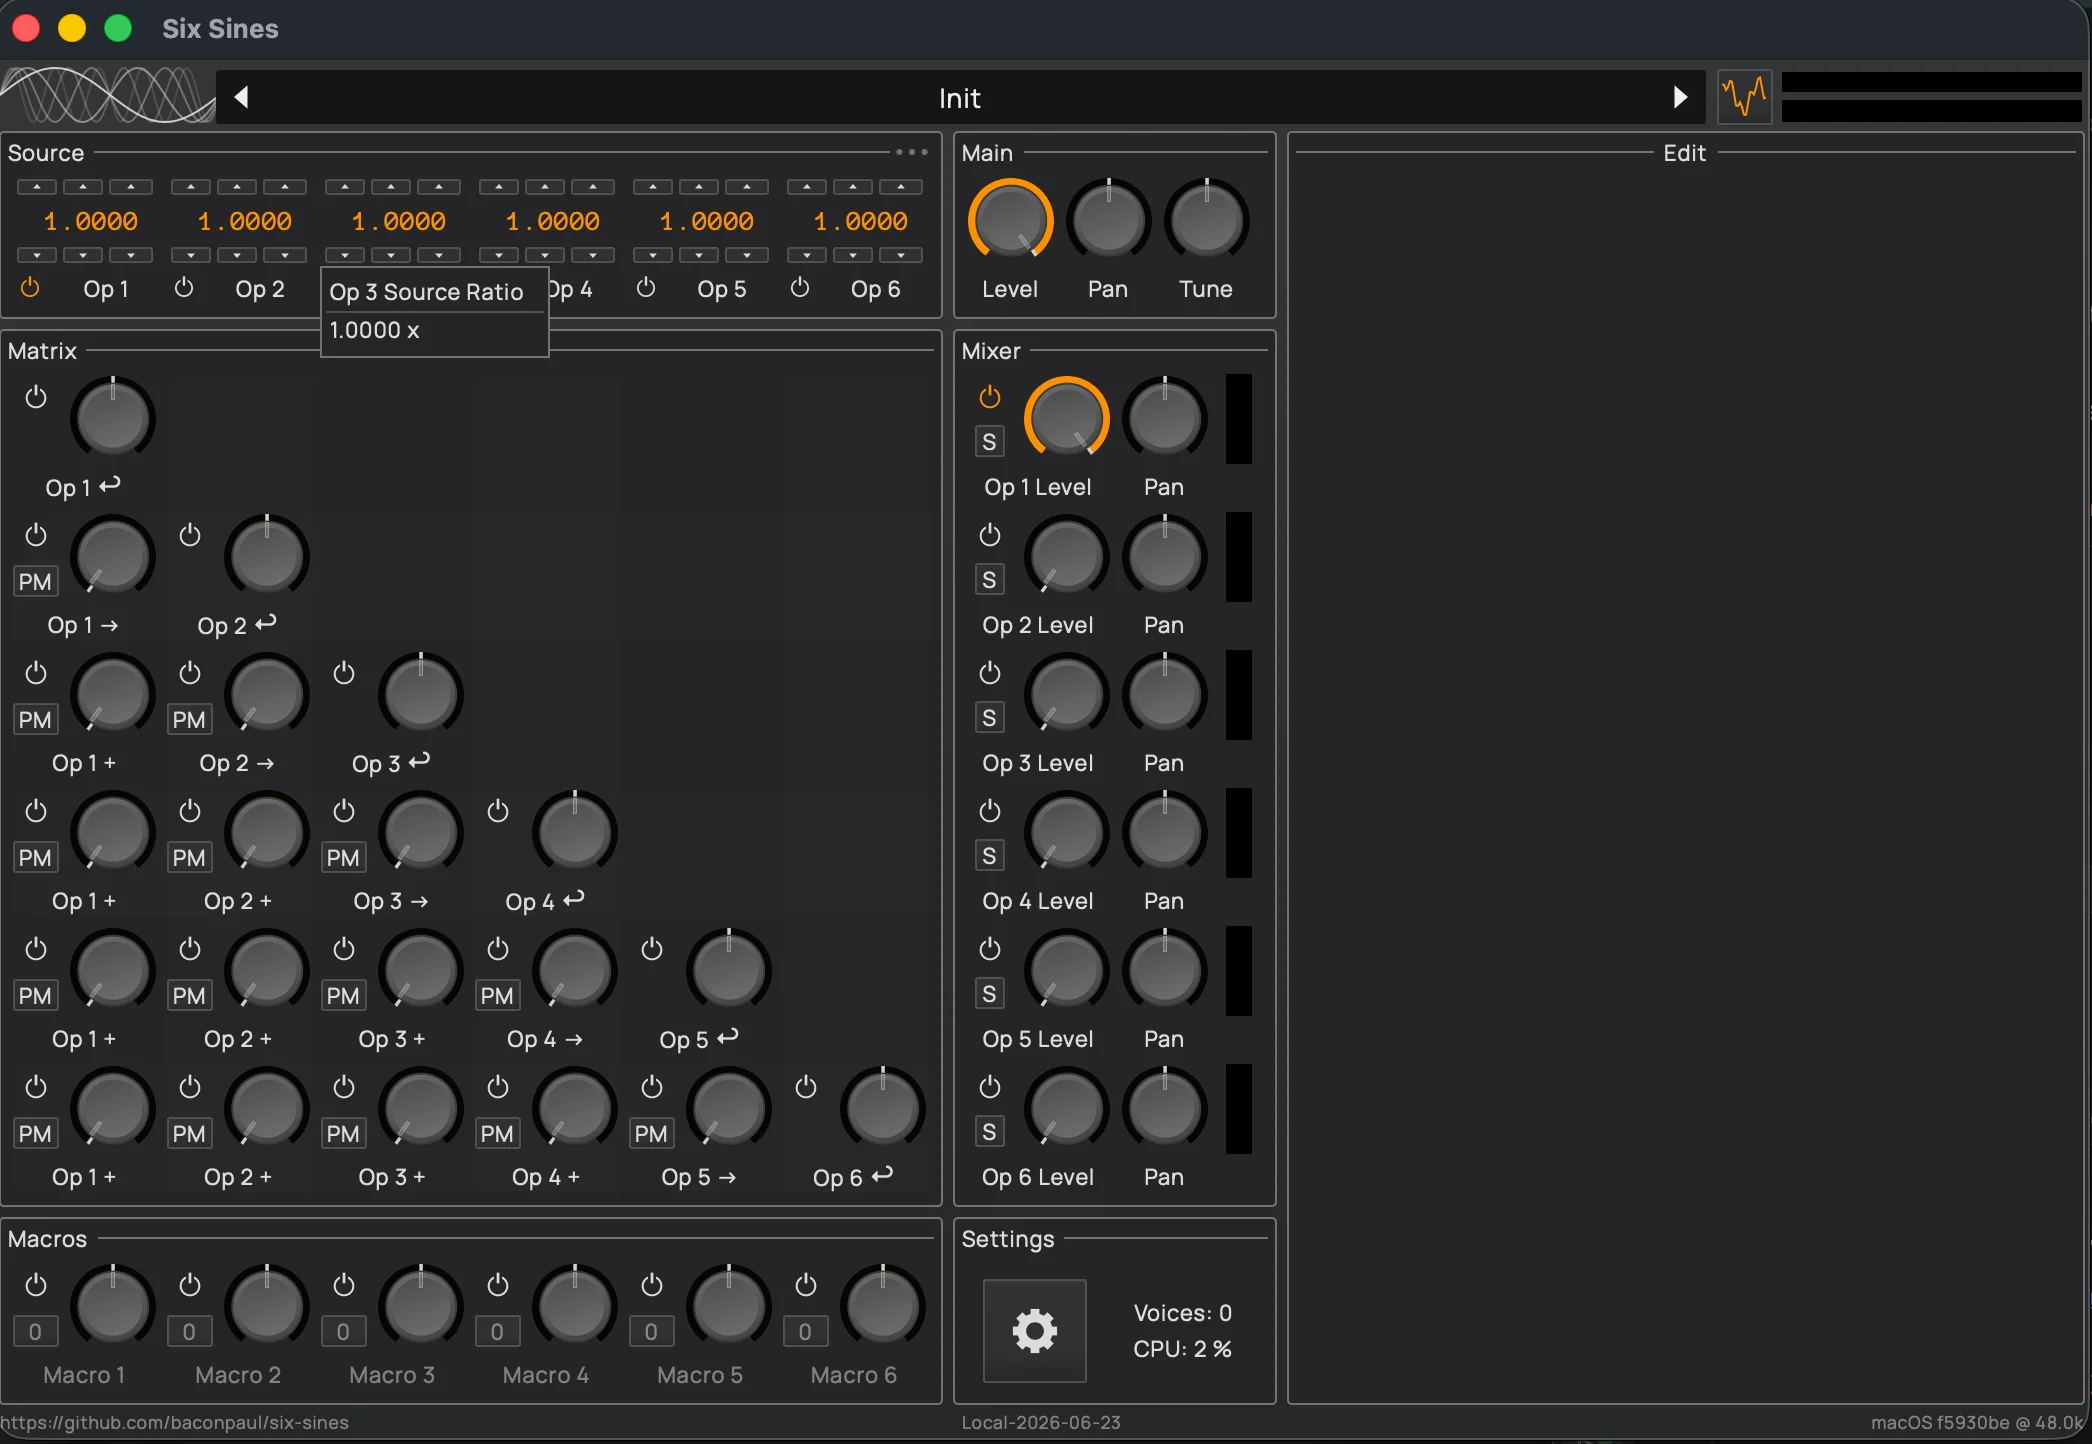Select the Main Pan knob
The width and height of the screenshot is (2092, 1444).
coord(1108,221)
